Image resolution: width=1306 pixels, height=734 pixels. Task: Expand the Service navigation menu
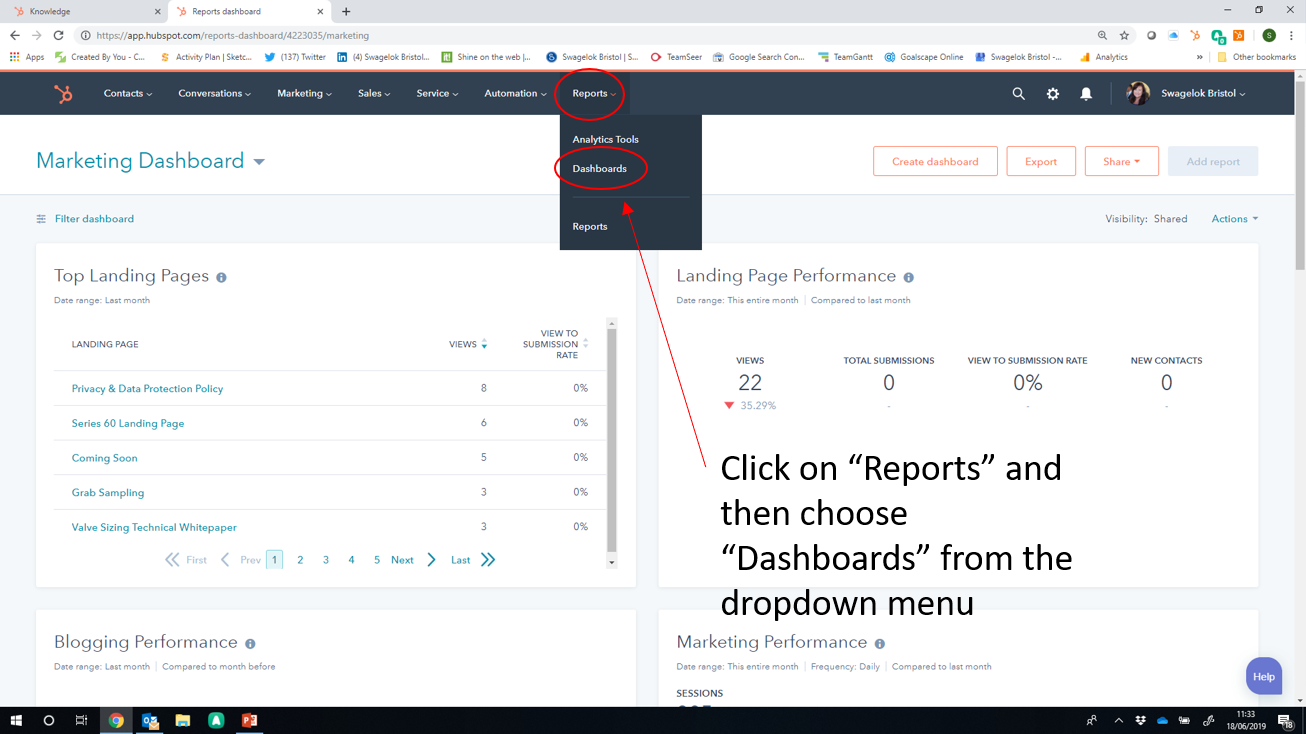point(437,94)
